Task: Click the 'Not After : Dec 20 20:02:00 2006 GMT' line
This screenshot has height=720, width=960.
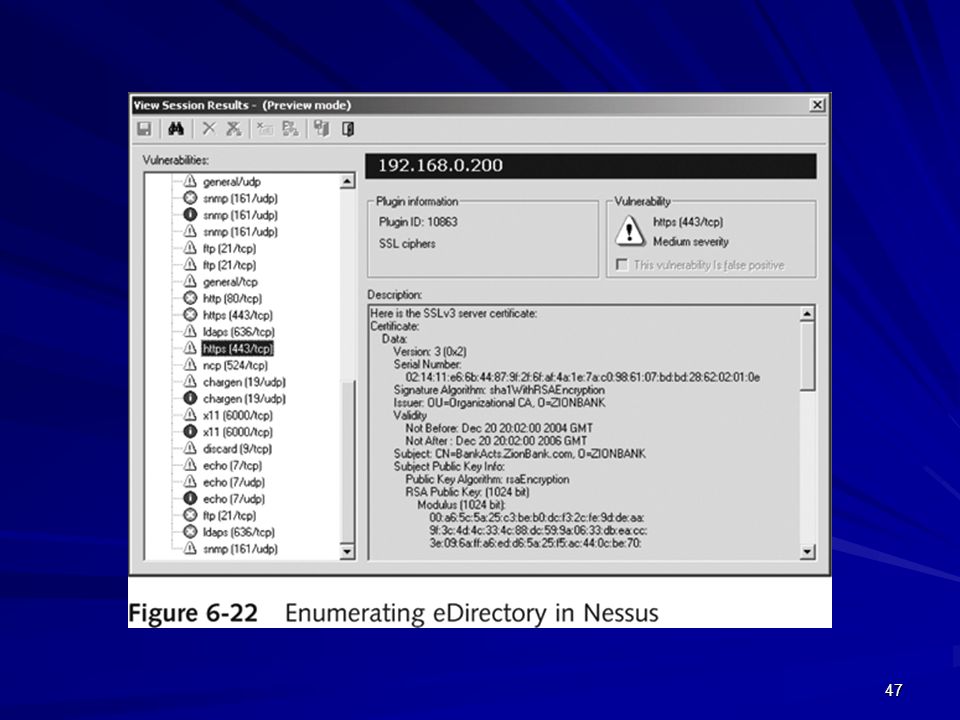Action: pyautogui.click(x=496, y=441)
